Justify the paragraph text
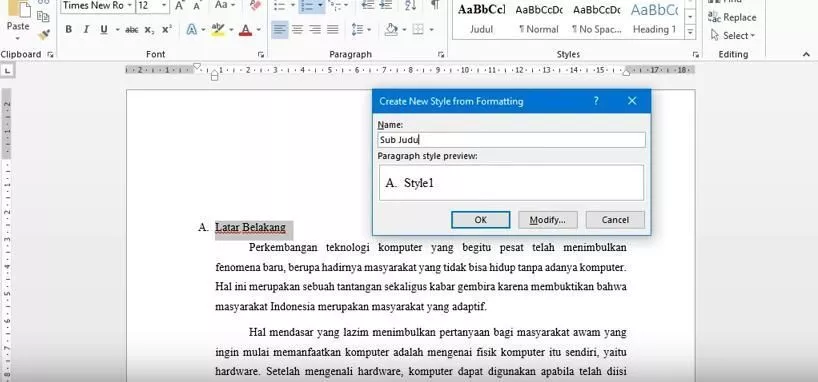 (x=333, y=30)
